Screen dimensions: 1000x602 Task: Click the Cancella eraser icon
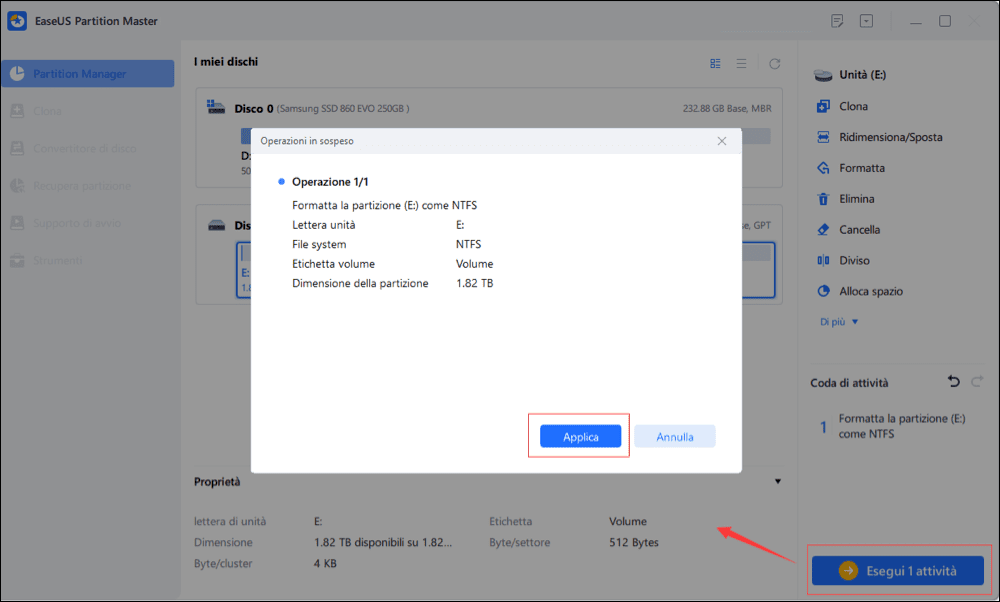tap(823, 230)
